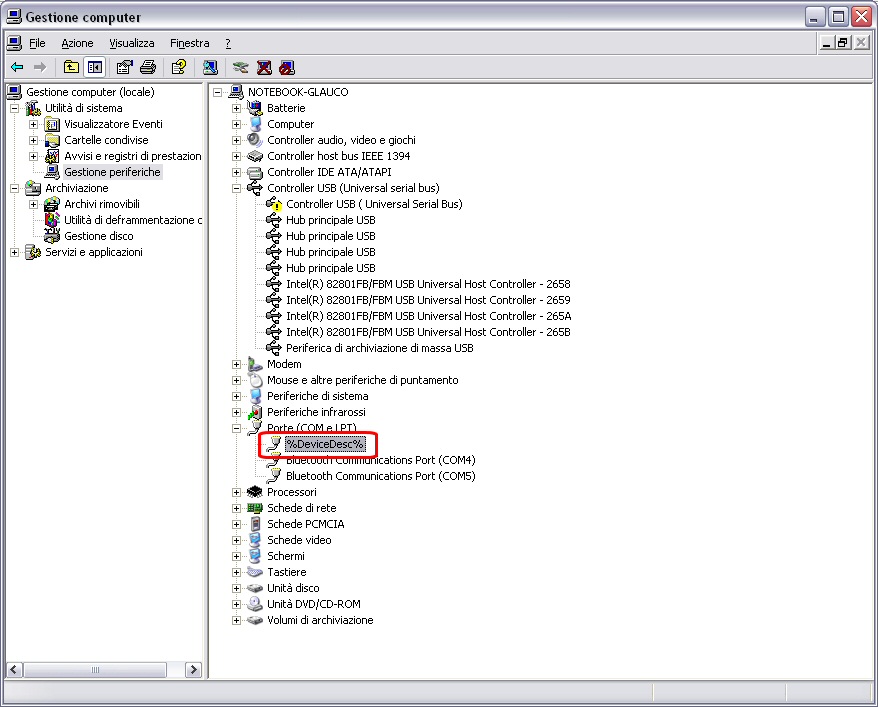Click the Disable device toolbar icon
878x707 pixels.
287,68
